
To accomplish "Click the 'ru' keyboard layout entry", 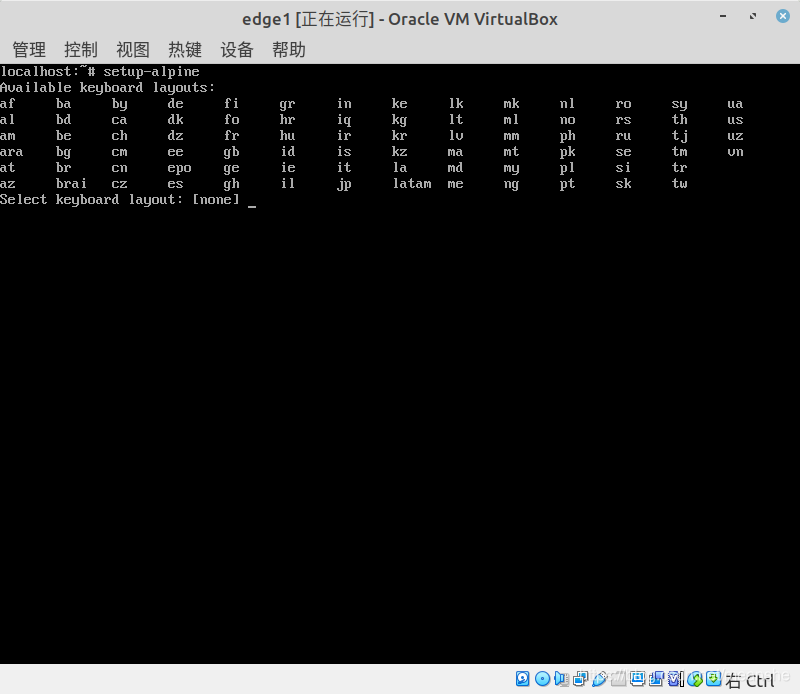I will [x=623, y=136].
